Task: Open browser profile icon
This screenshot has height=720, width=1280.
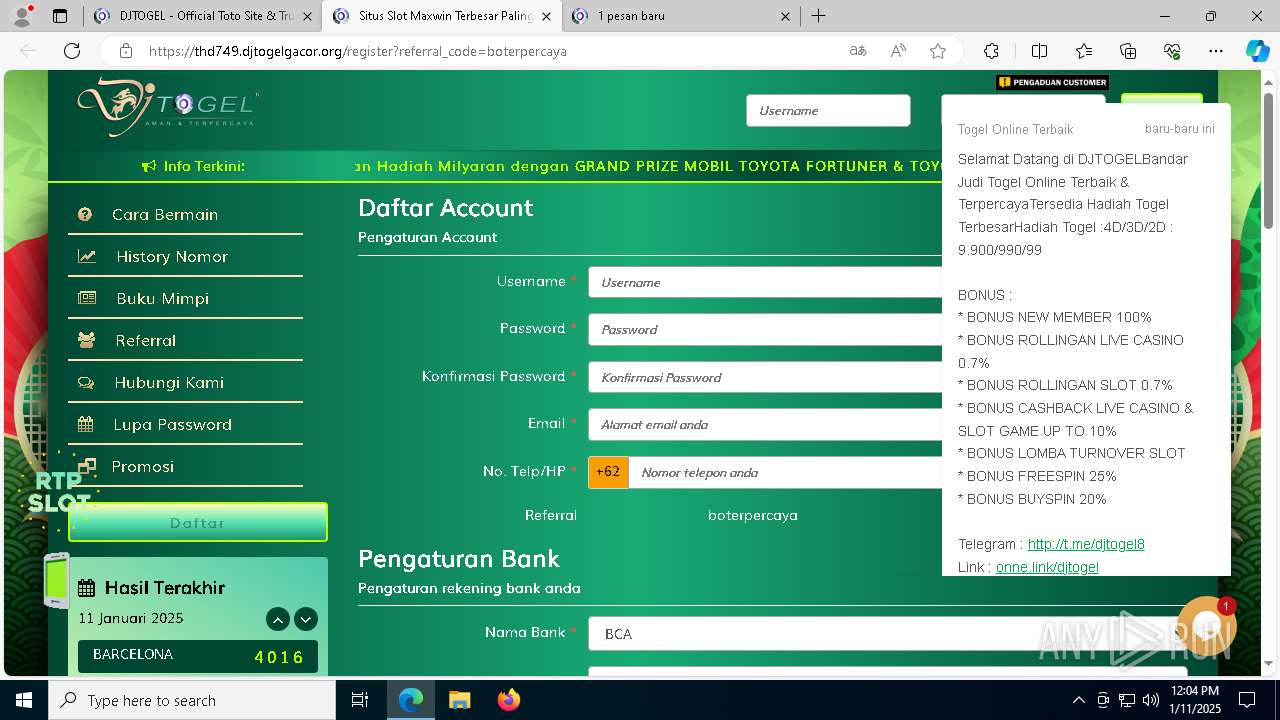Action: click(x=22, y=16)
